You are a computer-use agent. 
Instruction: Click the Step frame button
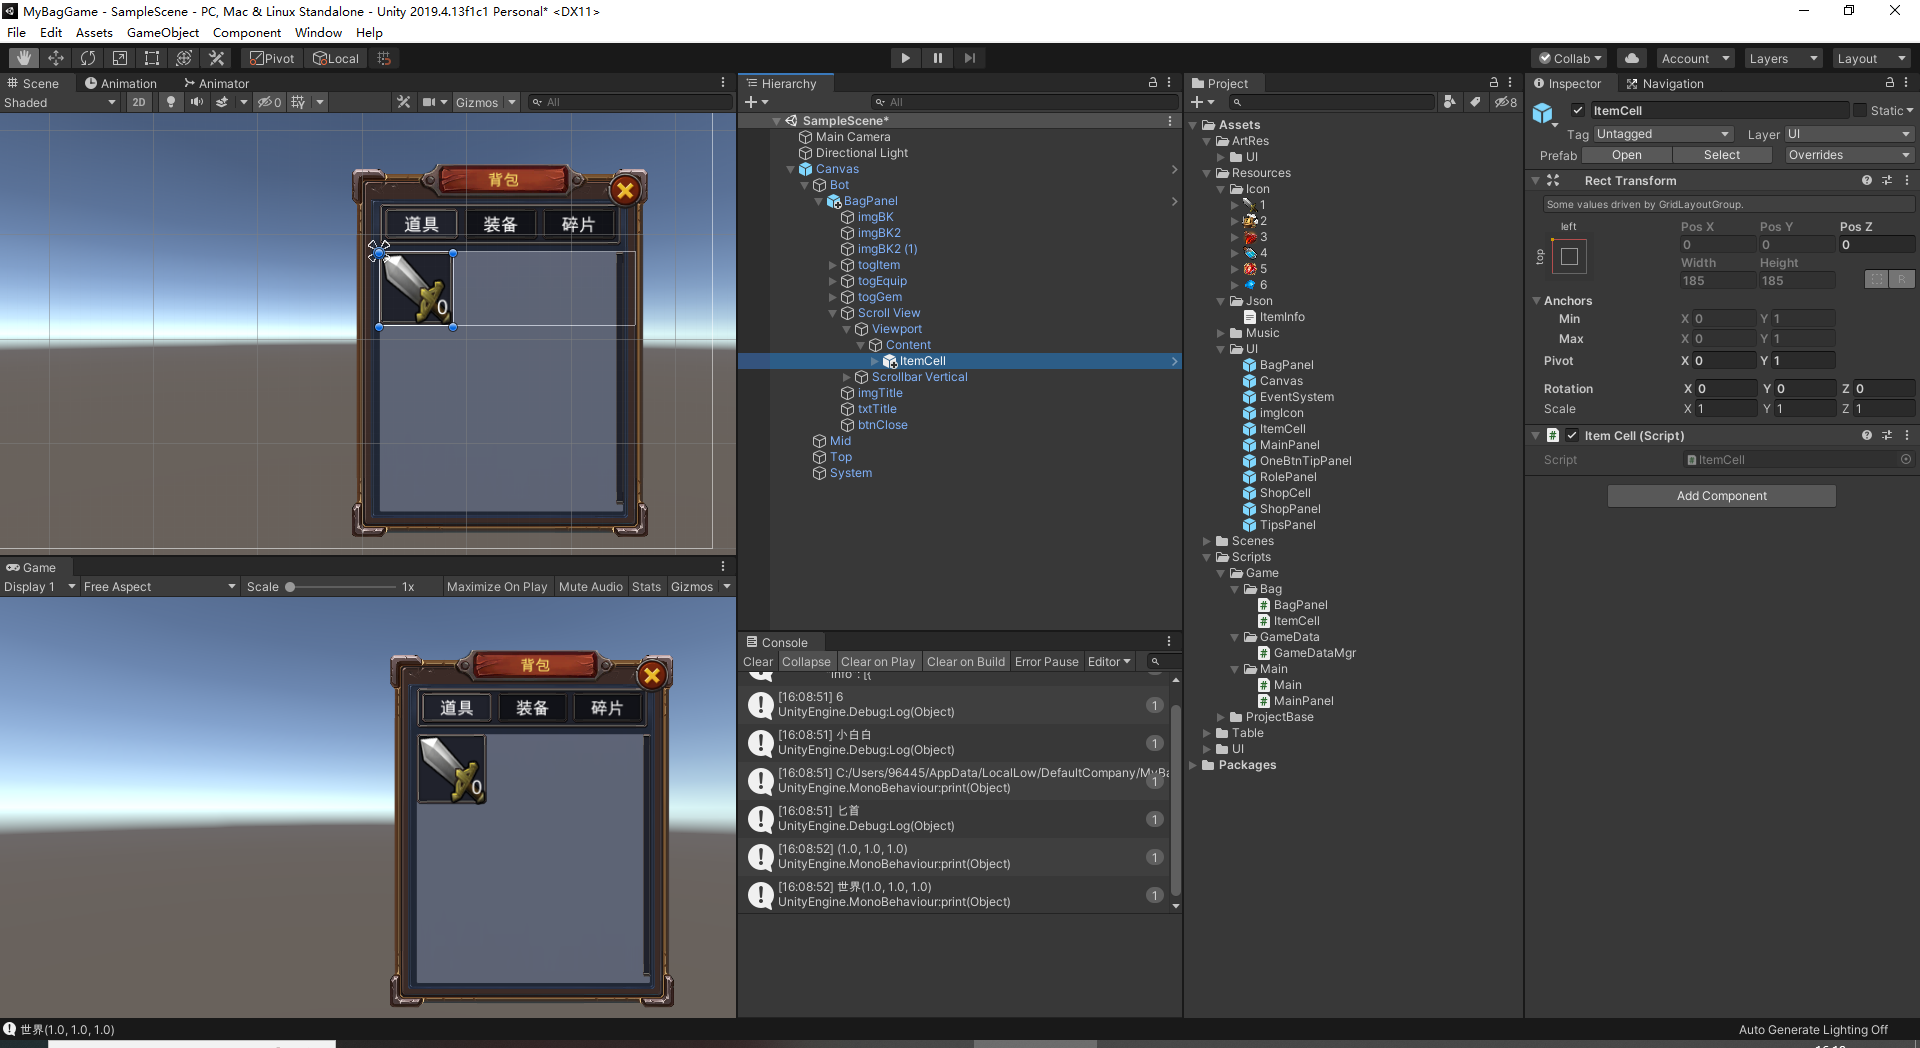pos(969,58)
